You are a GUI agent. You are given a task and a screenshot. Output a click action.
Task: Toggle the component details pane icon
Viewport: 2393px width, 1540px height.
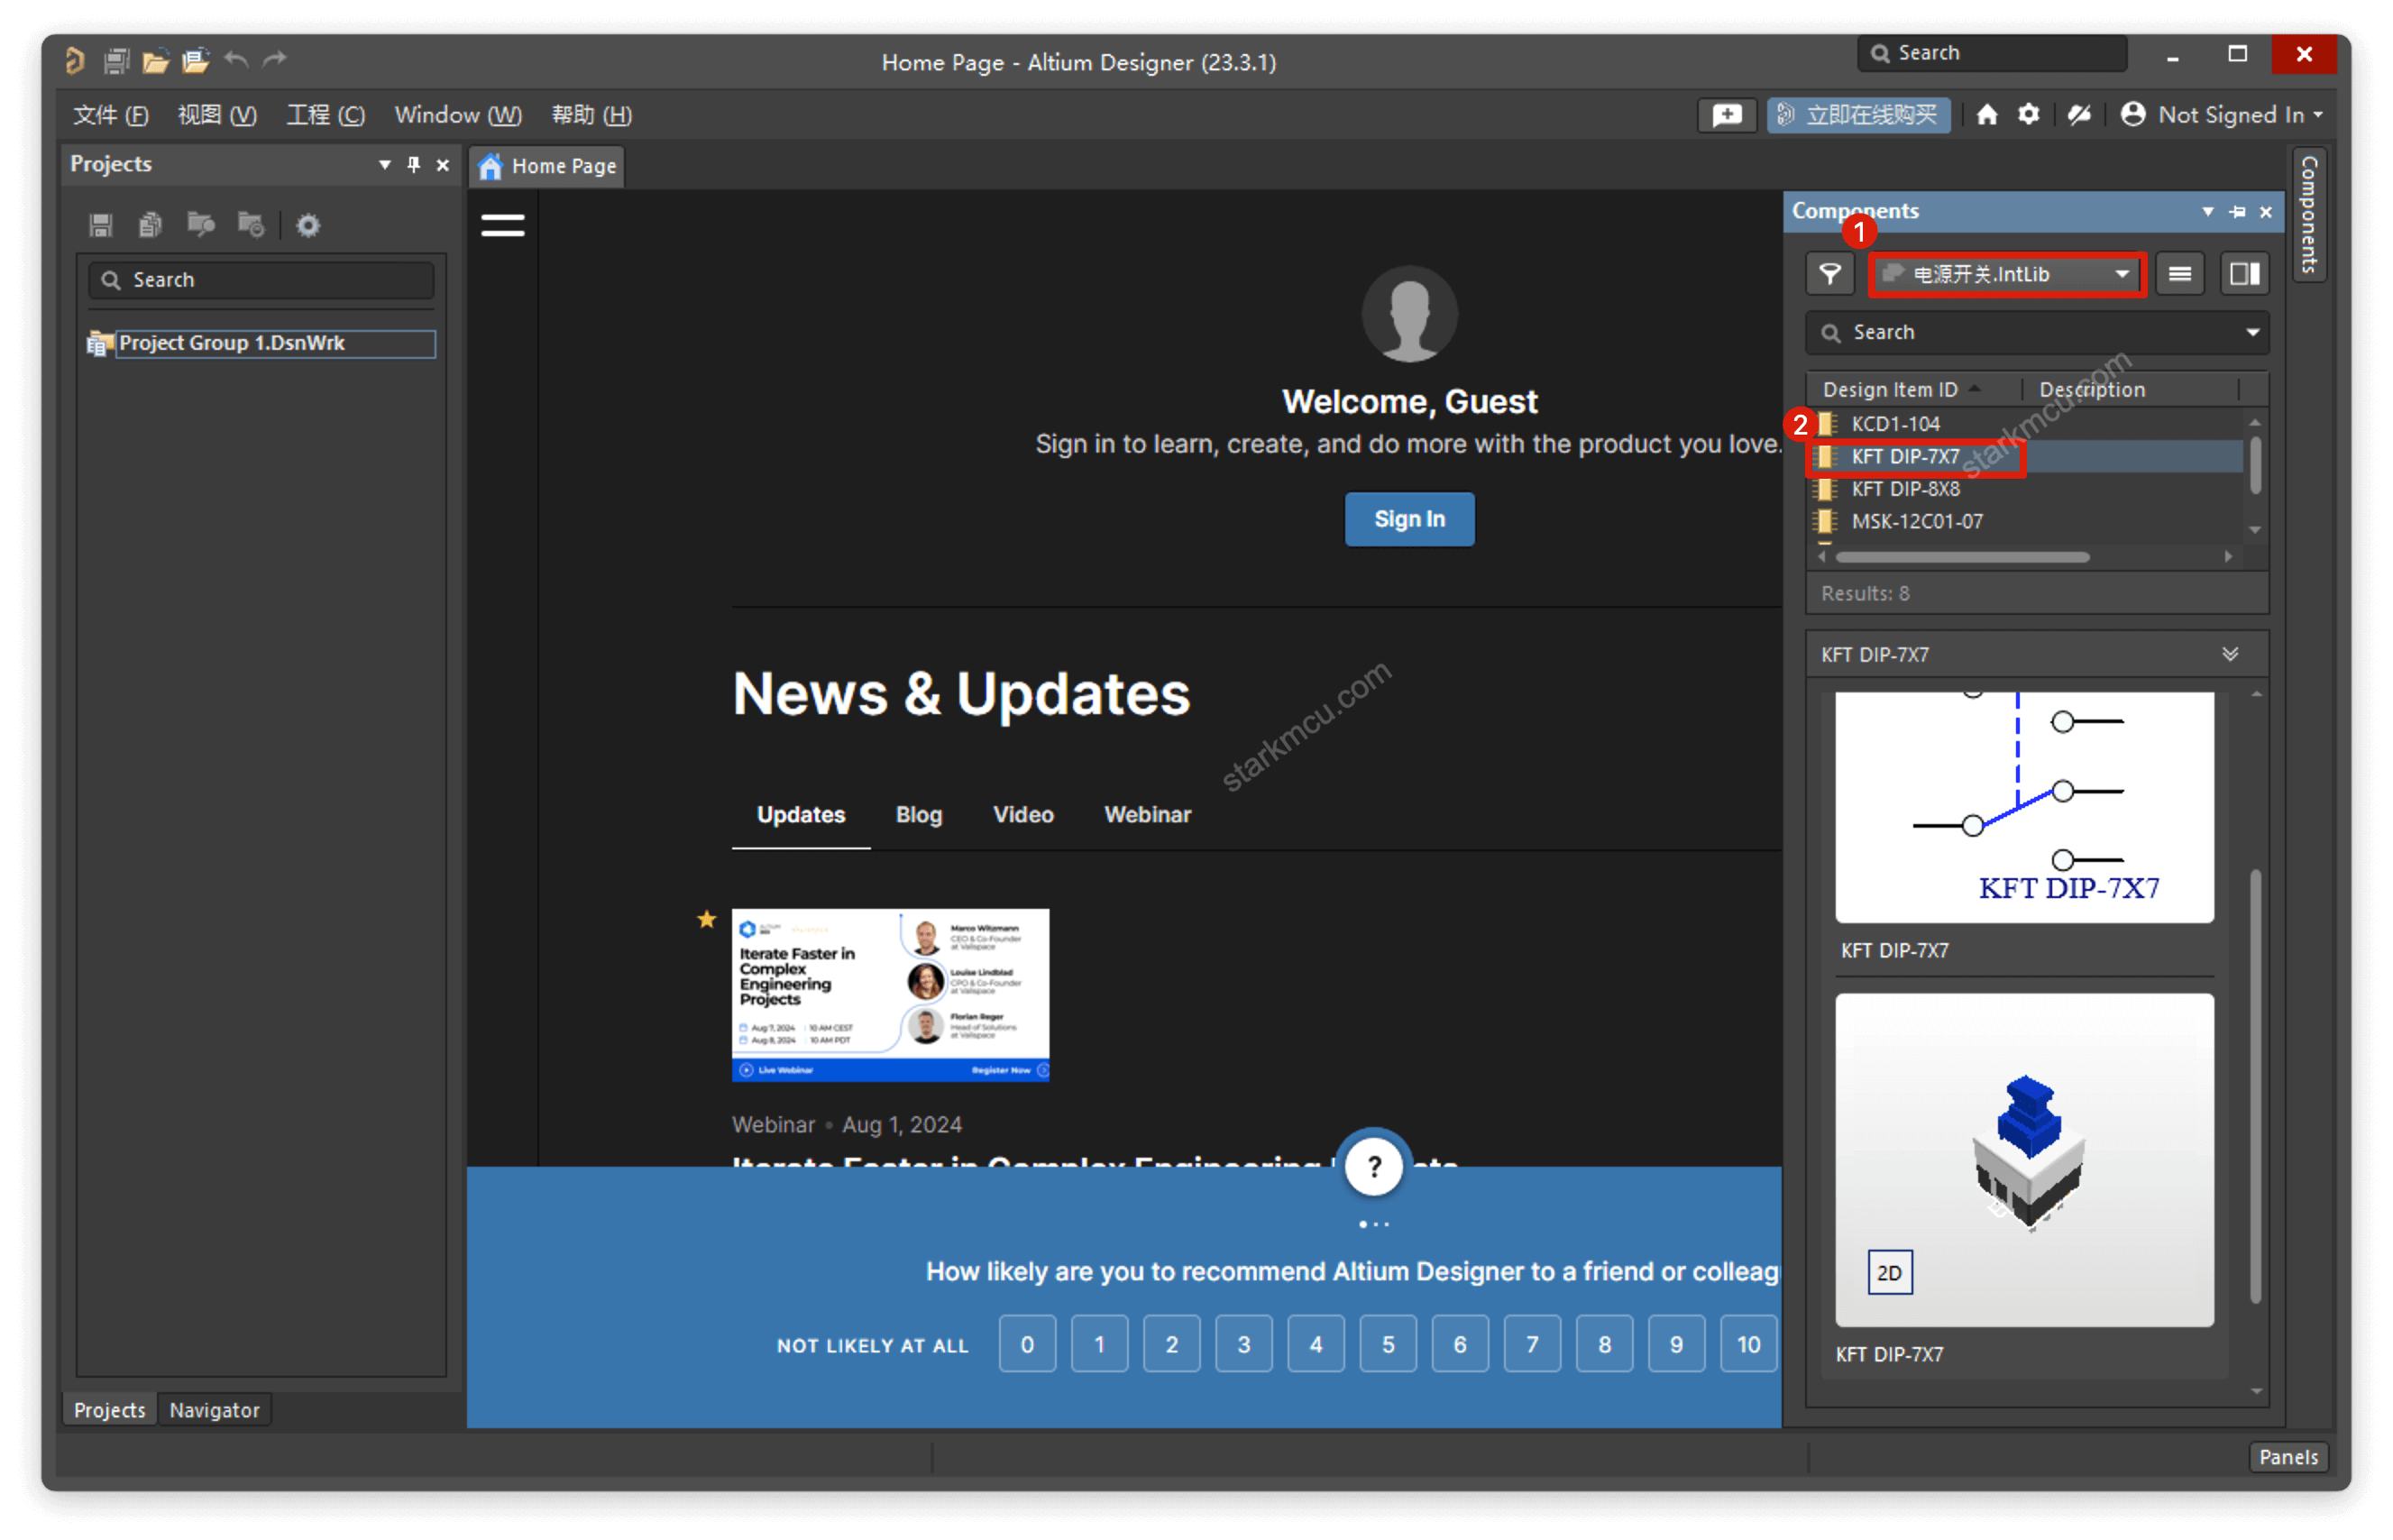tap(2243, 274)
